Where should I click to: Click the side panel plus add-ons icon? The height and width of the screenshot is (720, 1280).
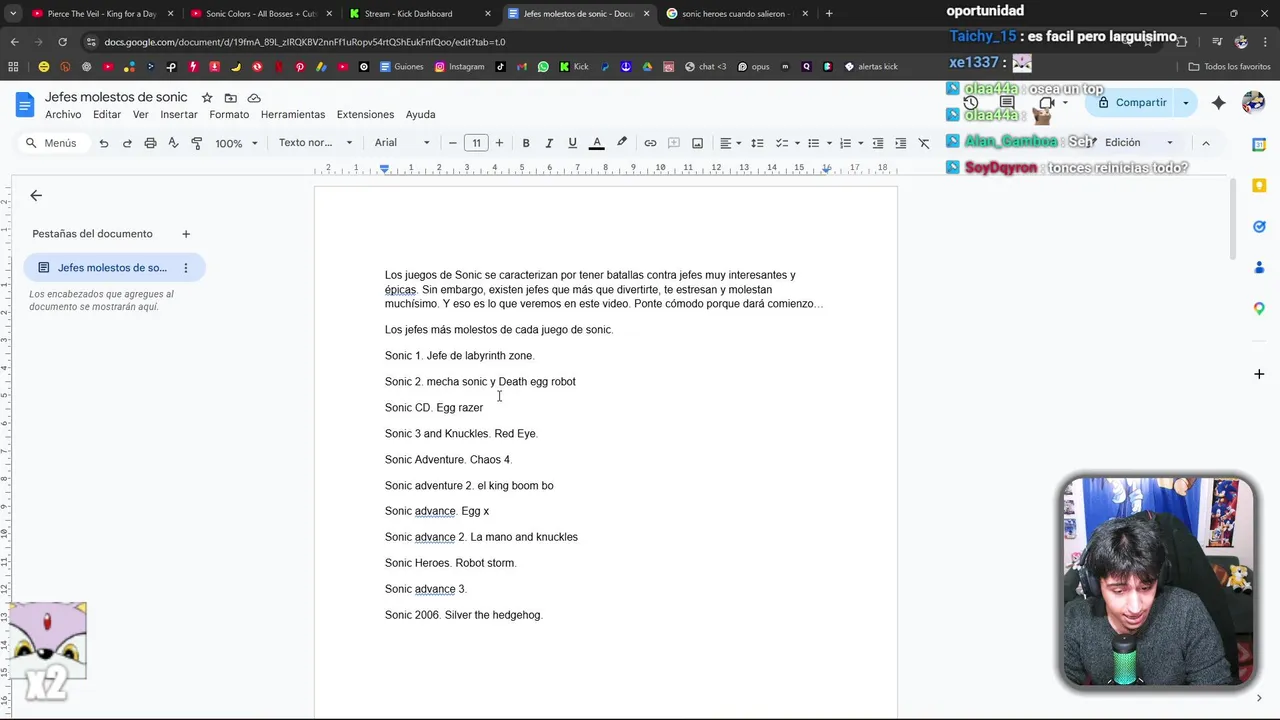1259,374
